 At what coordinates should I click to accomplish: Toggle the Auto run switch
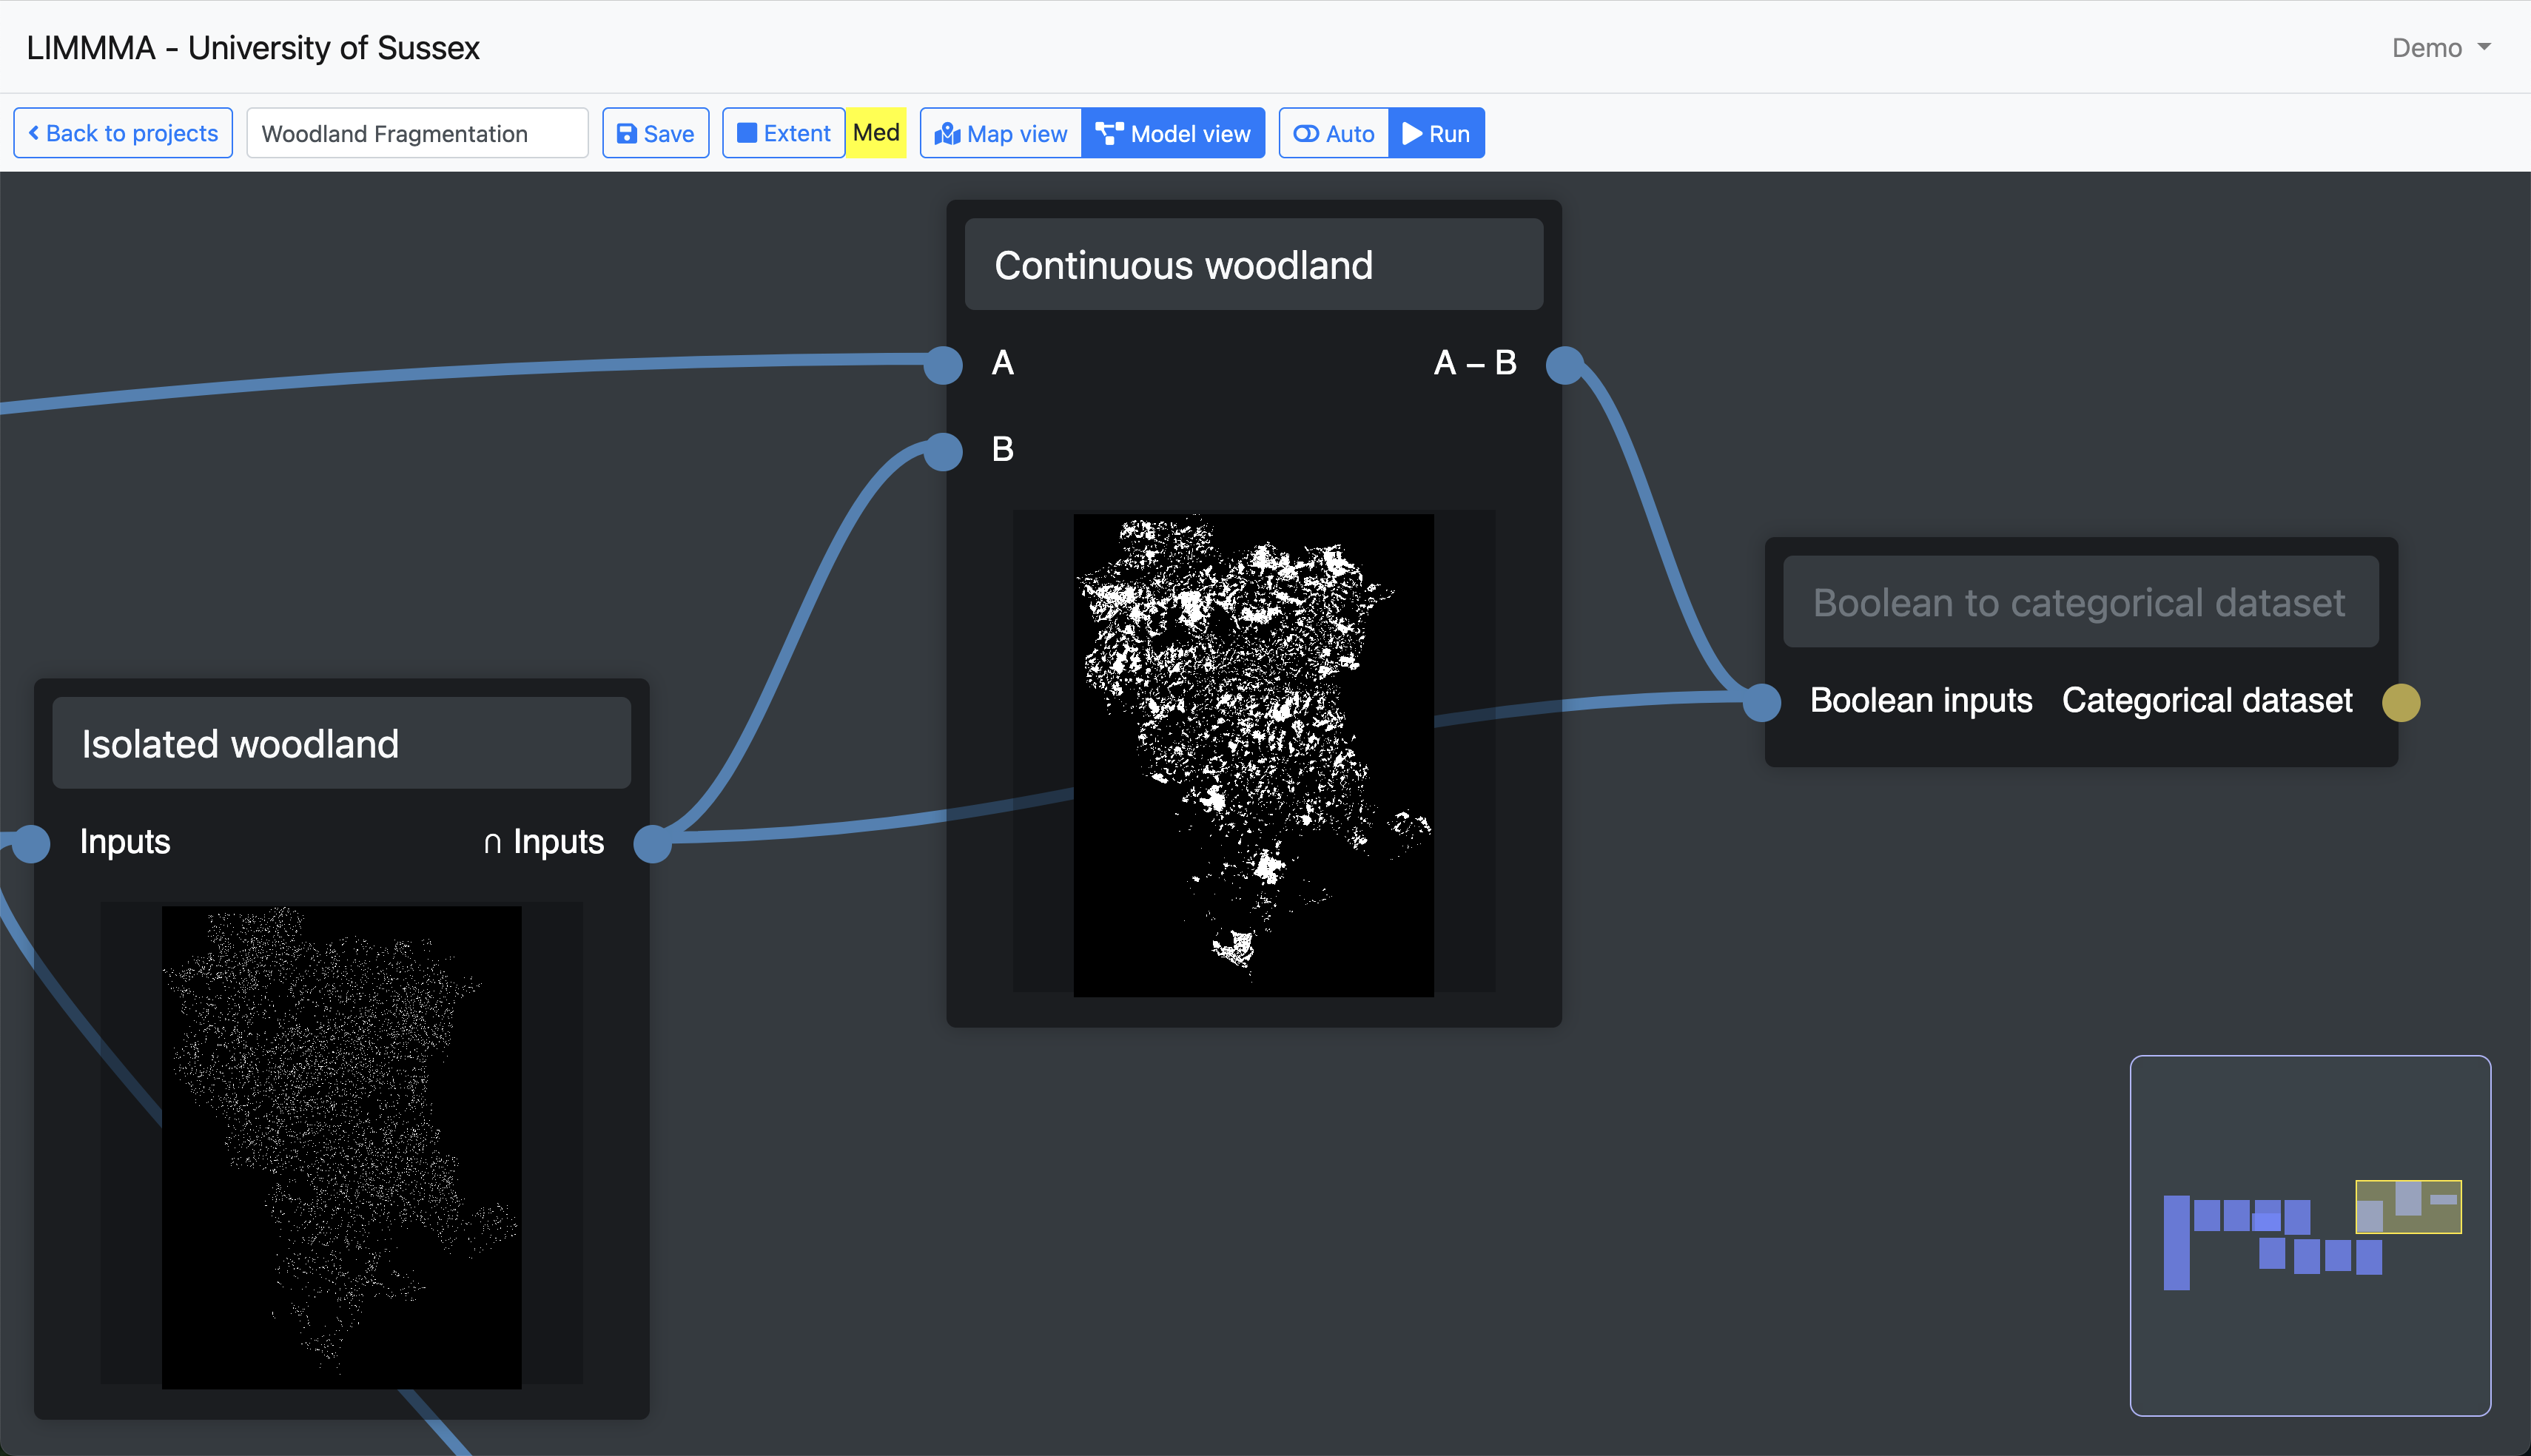tap(1333, 133)
